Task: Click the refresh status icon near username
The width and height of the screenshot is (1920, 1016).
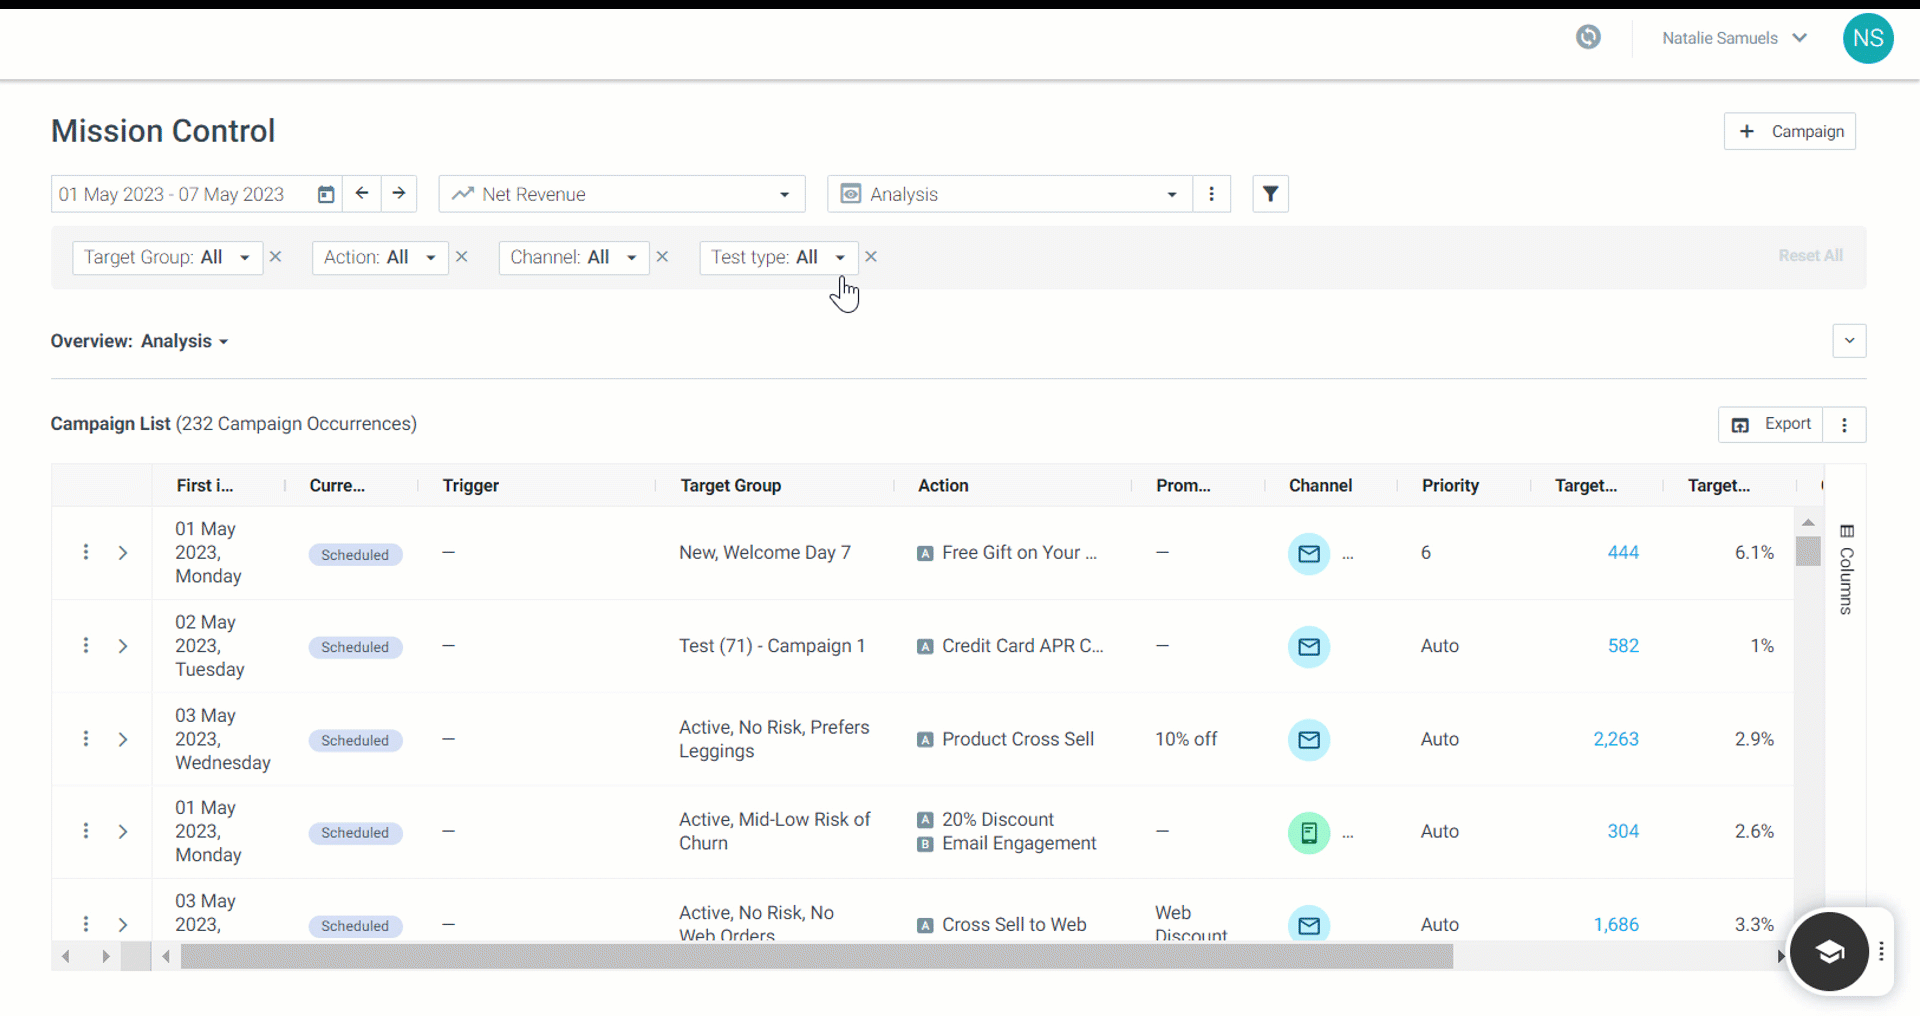Action: pos(1588,38)
